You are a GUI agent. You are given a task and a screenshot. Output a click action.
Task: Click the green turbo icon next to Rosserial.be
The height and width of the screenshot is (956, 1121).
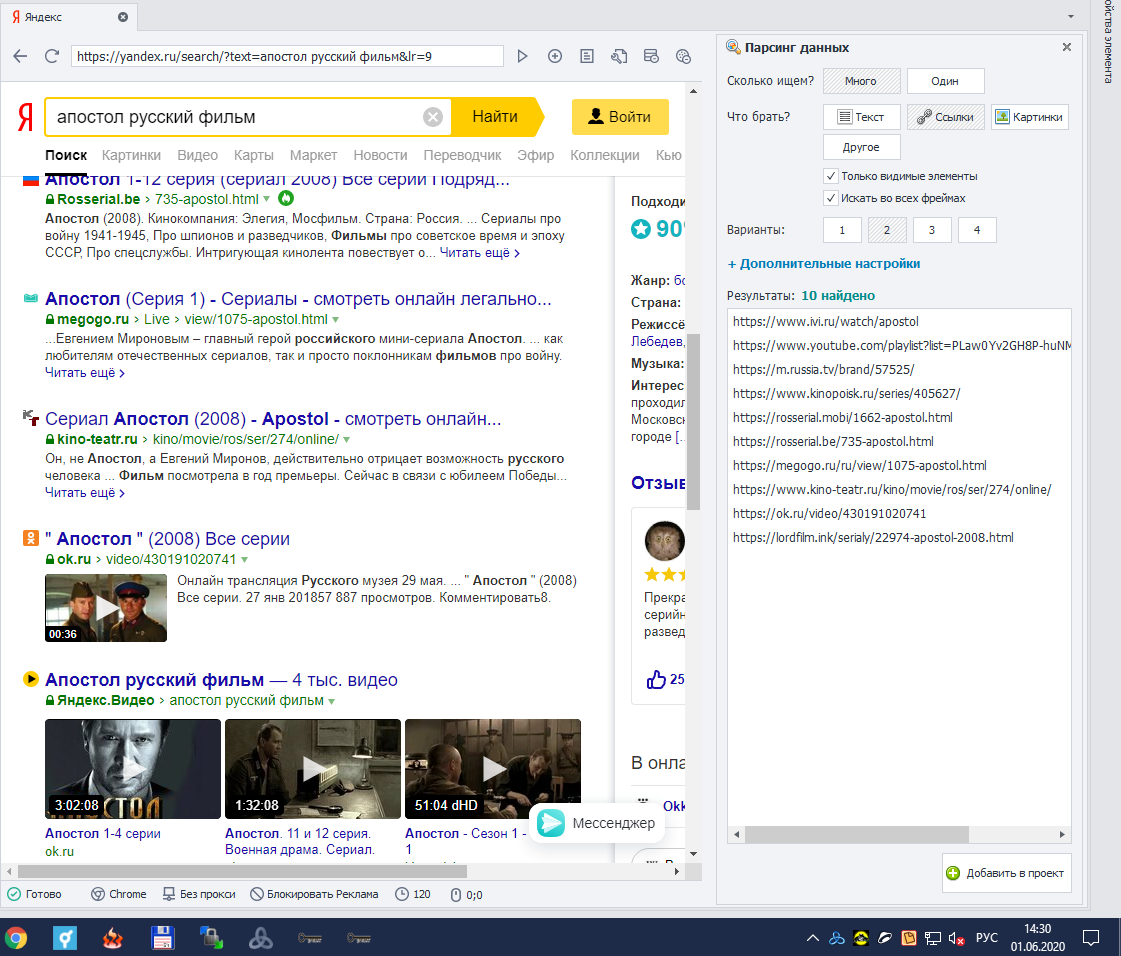pos(285,198)
